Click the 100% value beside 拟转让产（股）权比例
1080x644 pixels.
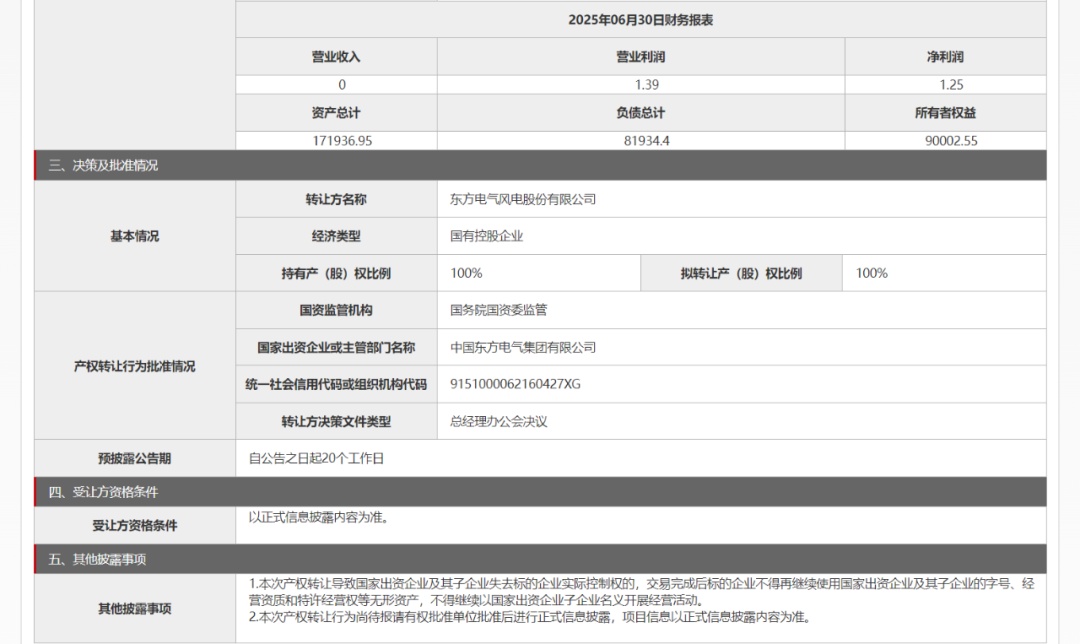click(871, 273)
